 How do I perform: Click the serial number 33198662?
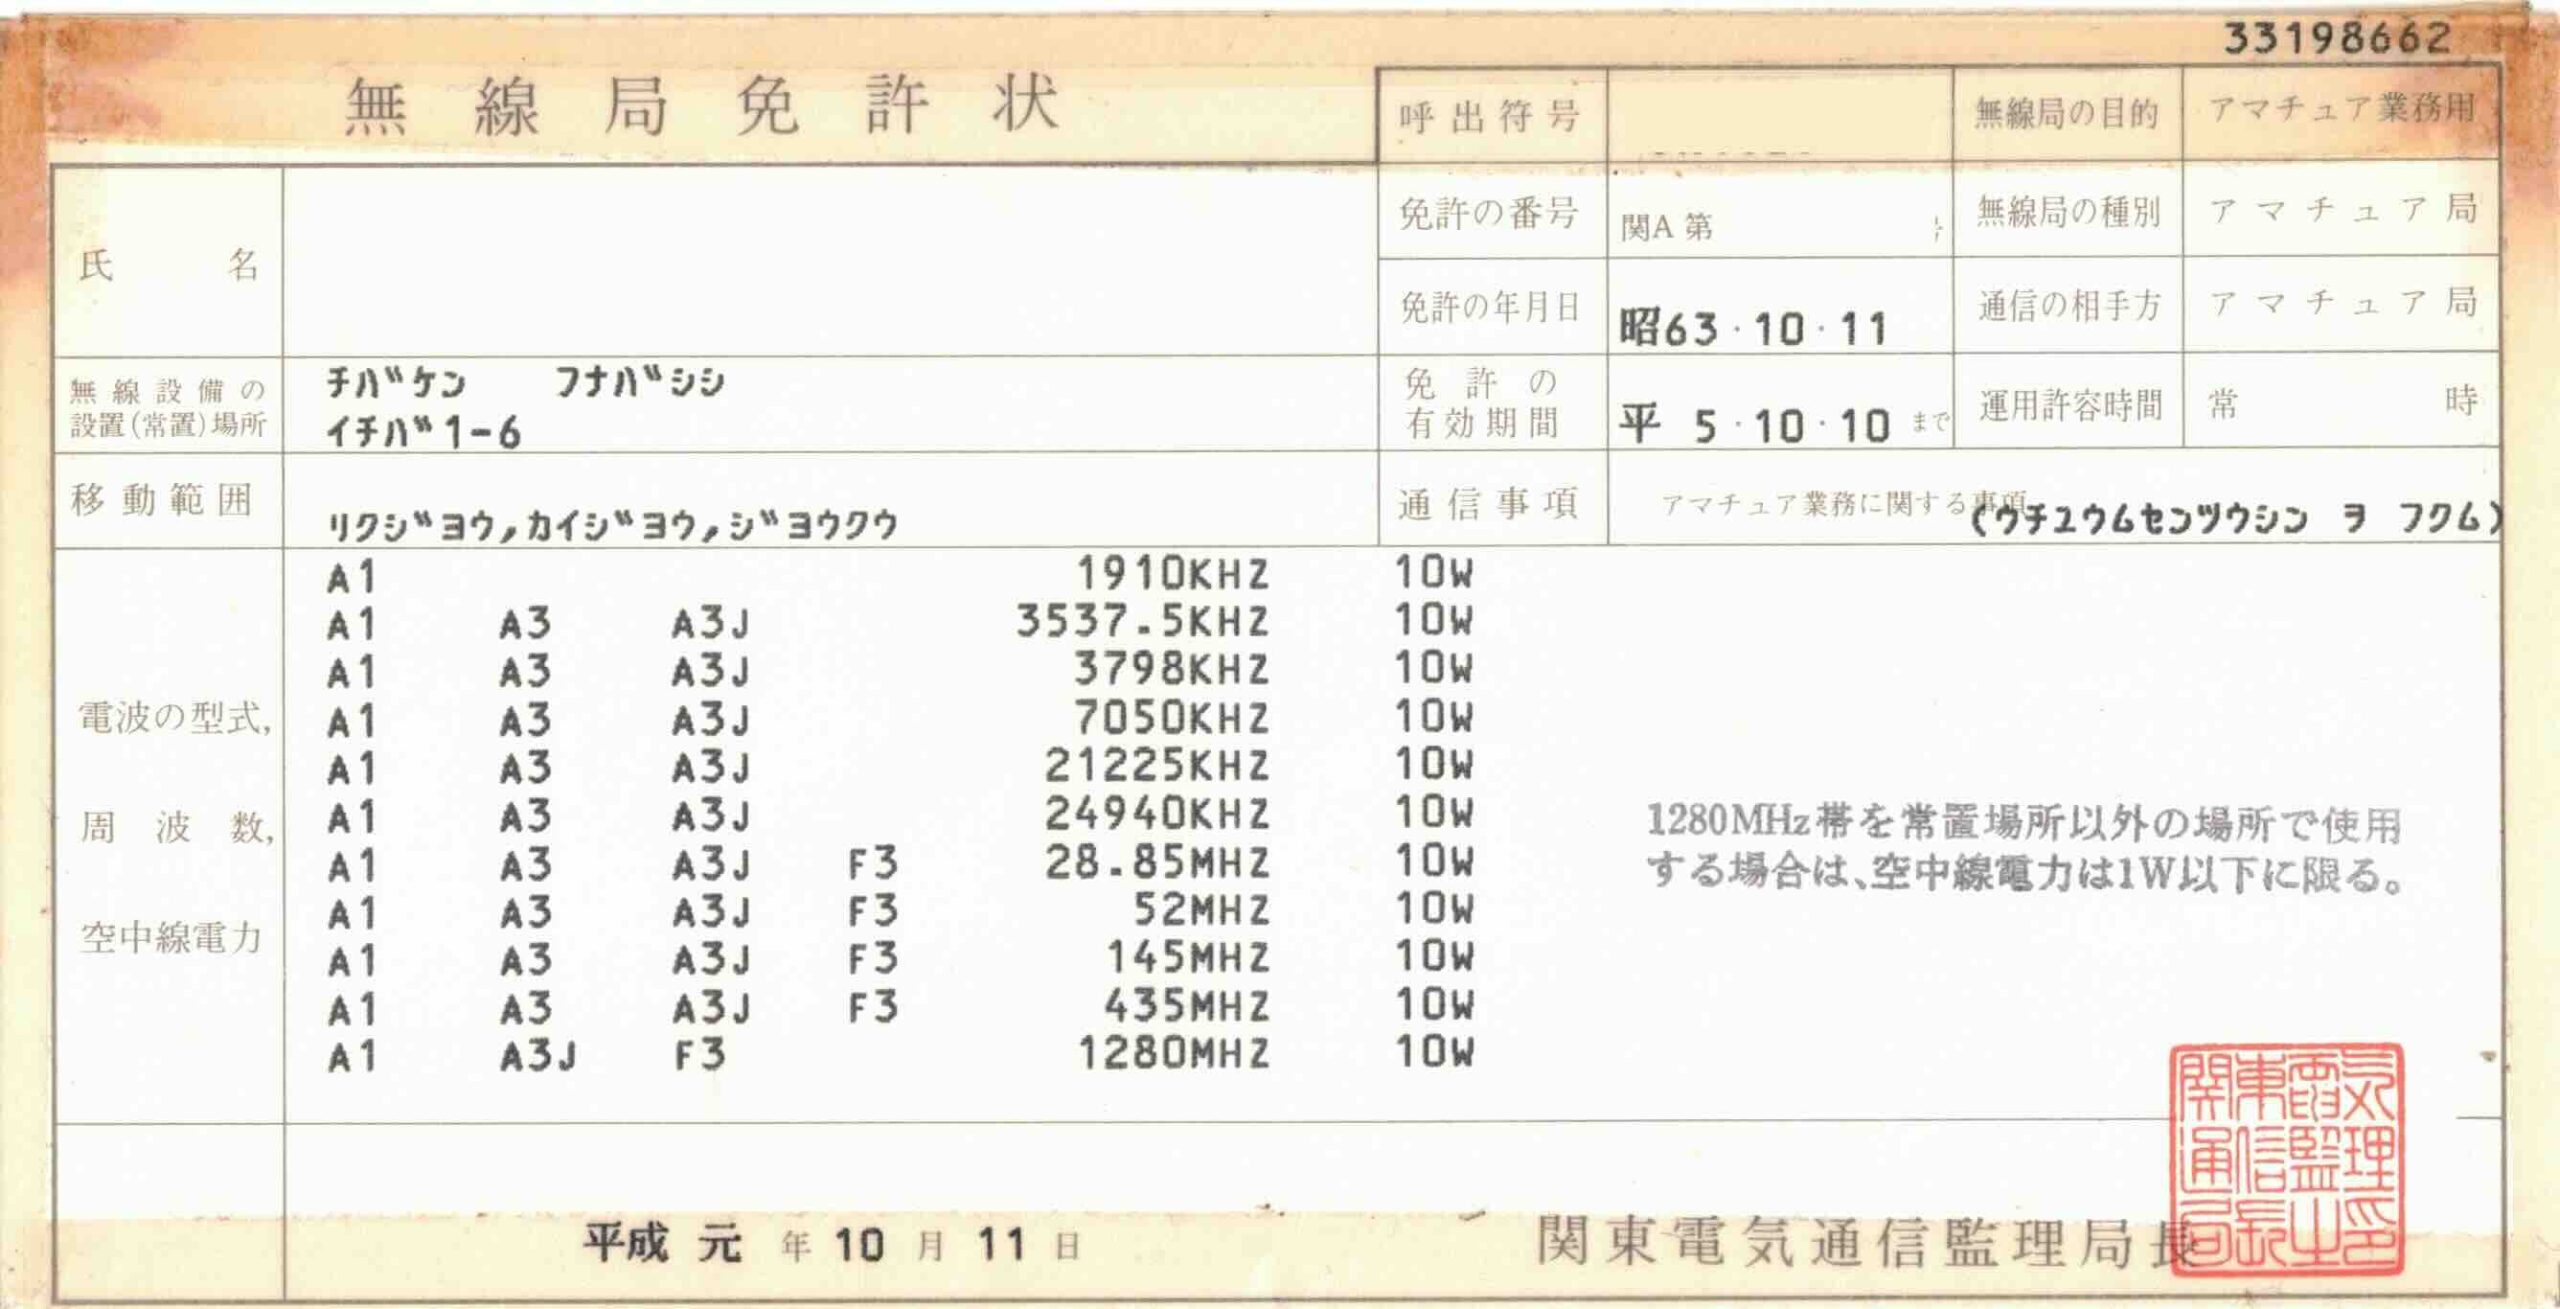2336,39
